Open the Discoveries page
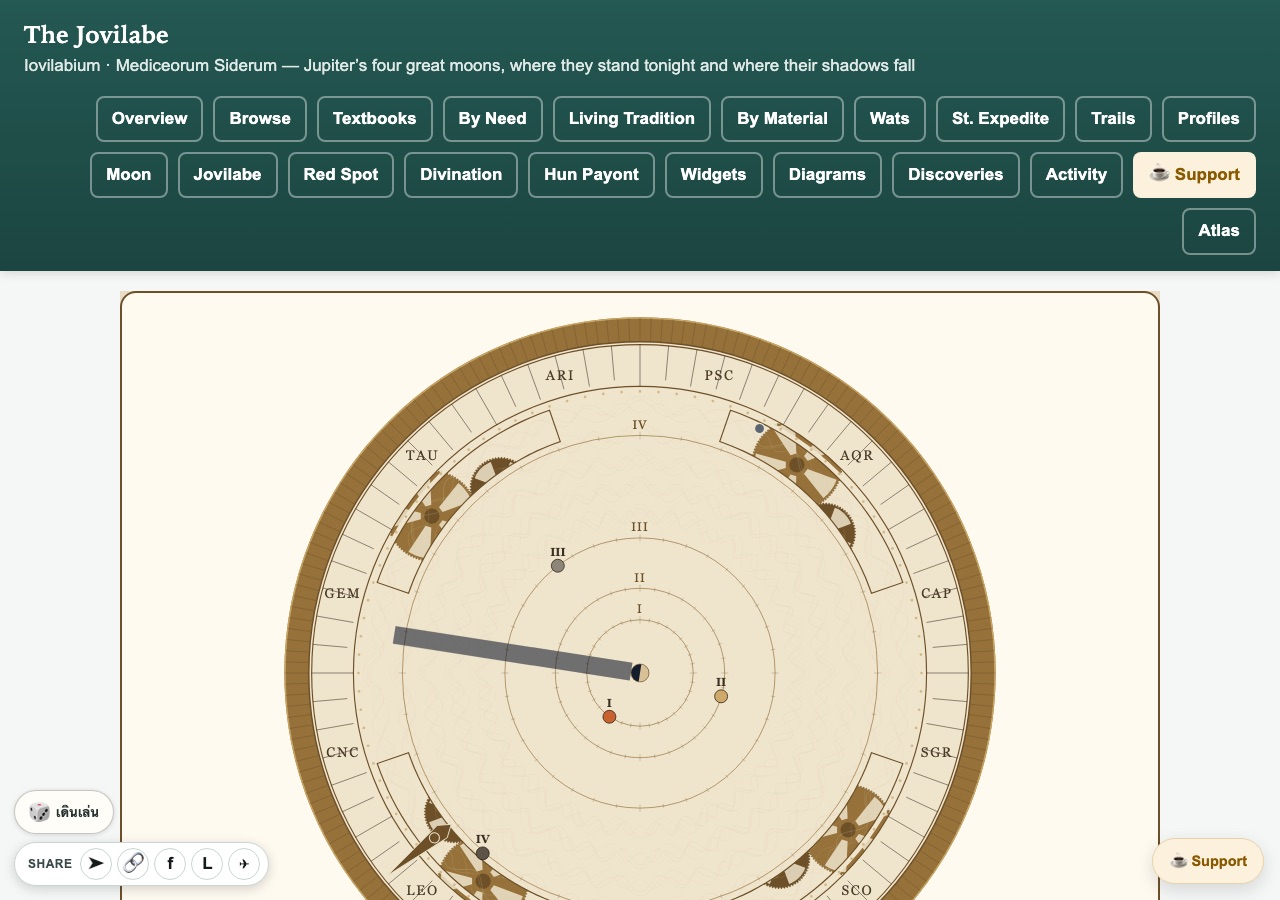 (956, 175)
